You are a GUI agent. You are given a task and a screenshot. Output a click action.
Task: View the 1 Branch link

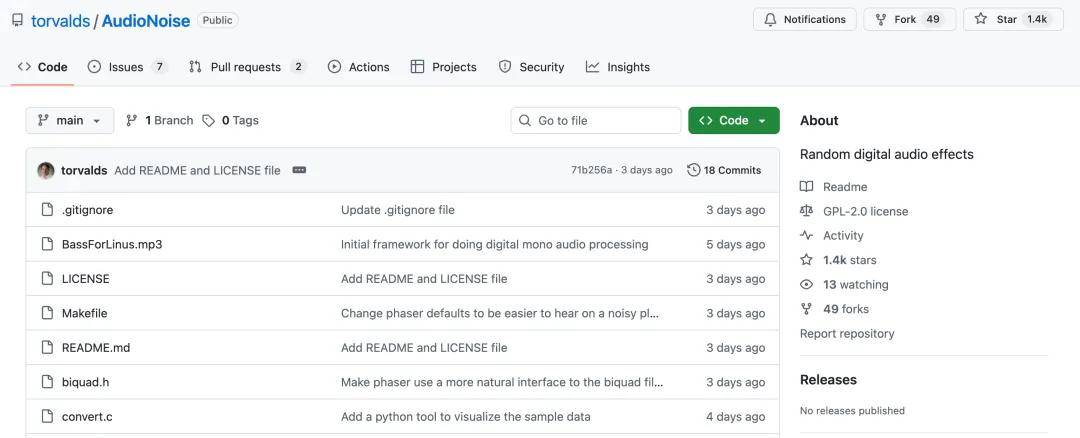coord(160,121)
